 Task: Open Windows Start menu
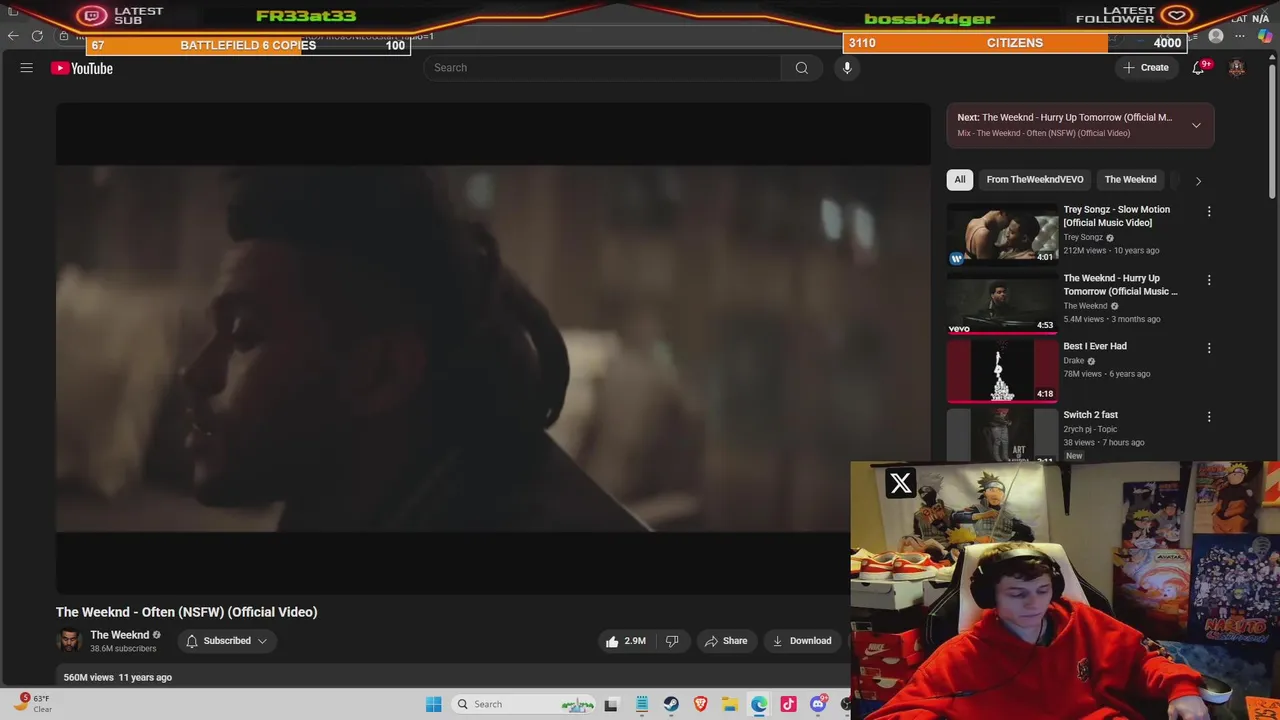pos(434,704)
